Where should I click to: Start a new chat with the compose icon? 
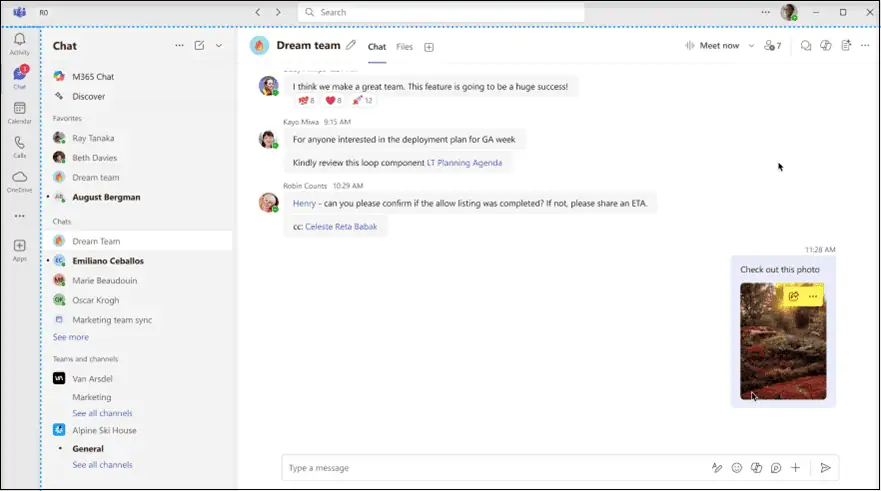[199, 46]
